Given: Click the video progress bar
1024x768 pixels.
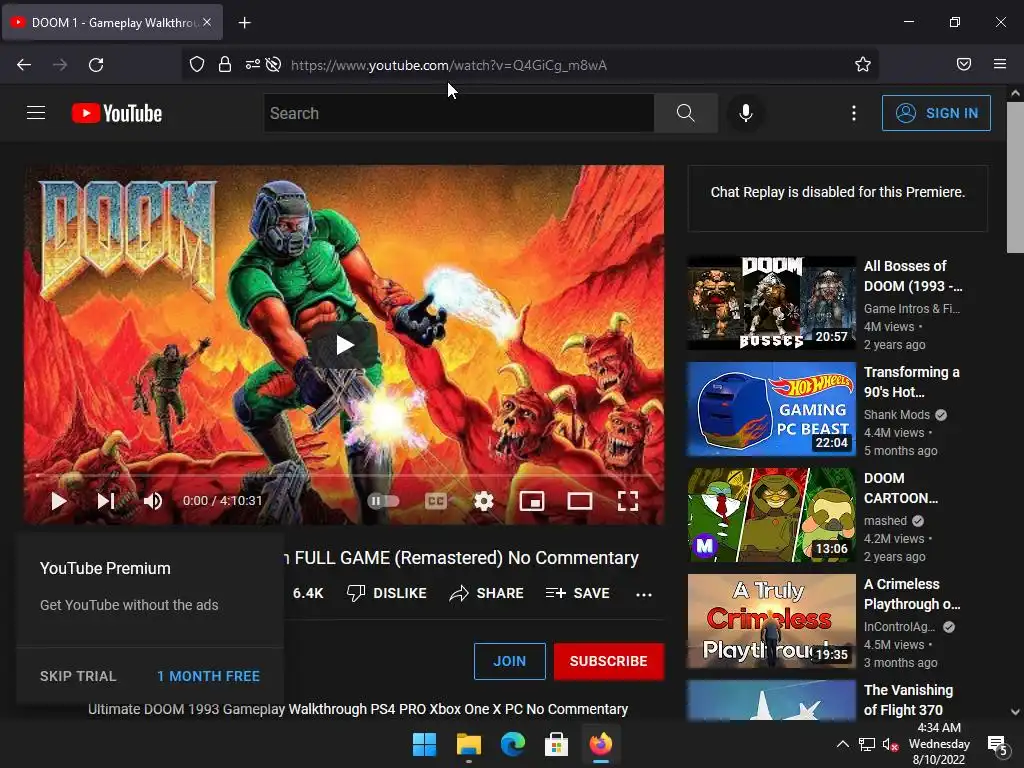Looking at the screenshot, I should click(344, 476).
